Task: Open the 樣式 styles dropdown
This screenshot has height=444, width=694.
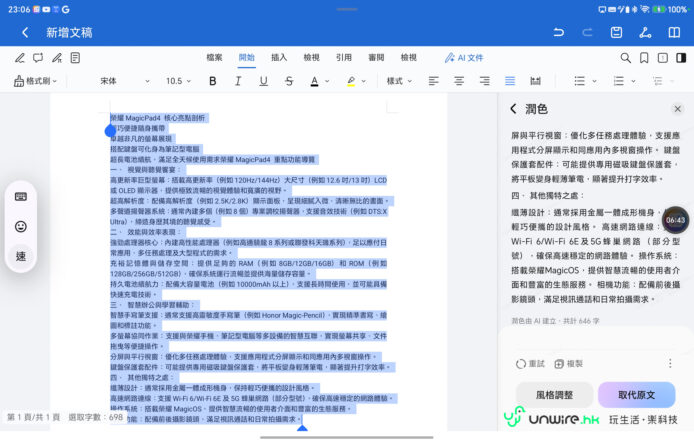Action: click(x=399, y=81)
